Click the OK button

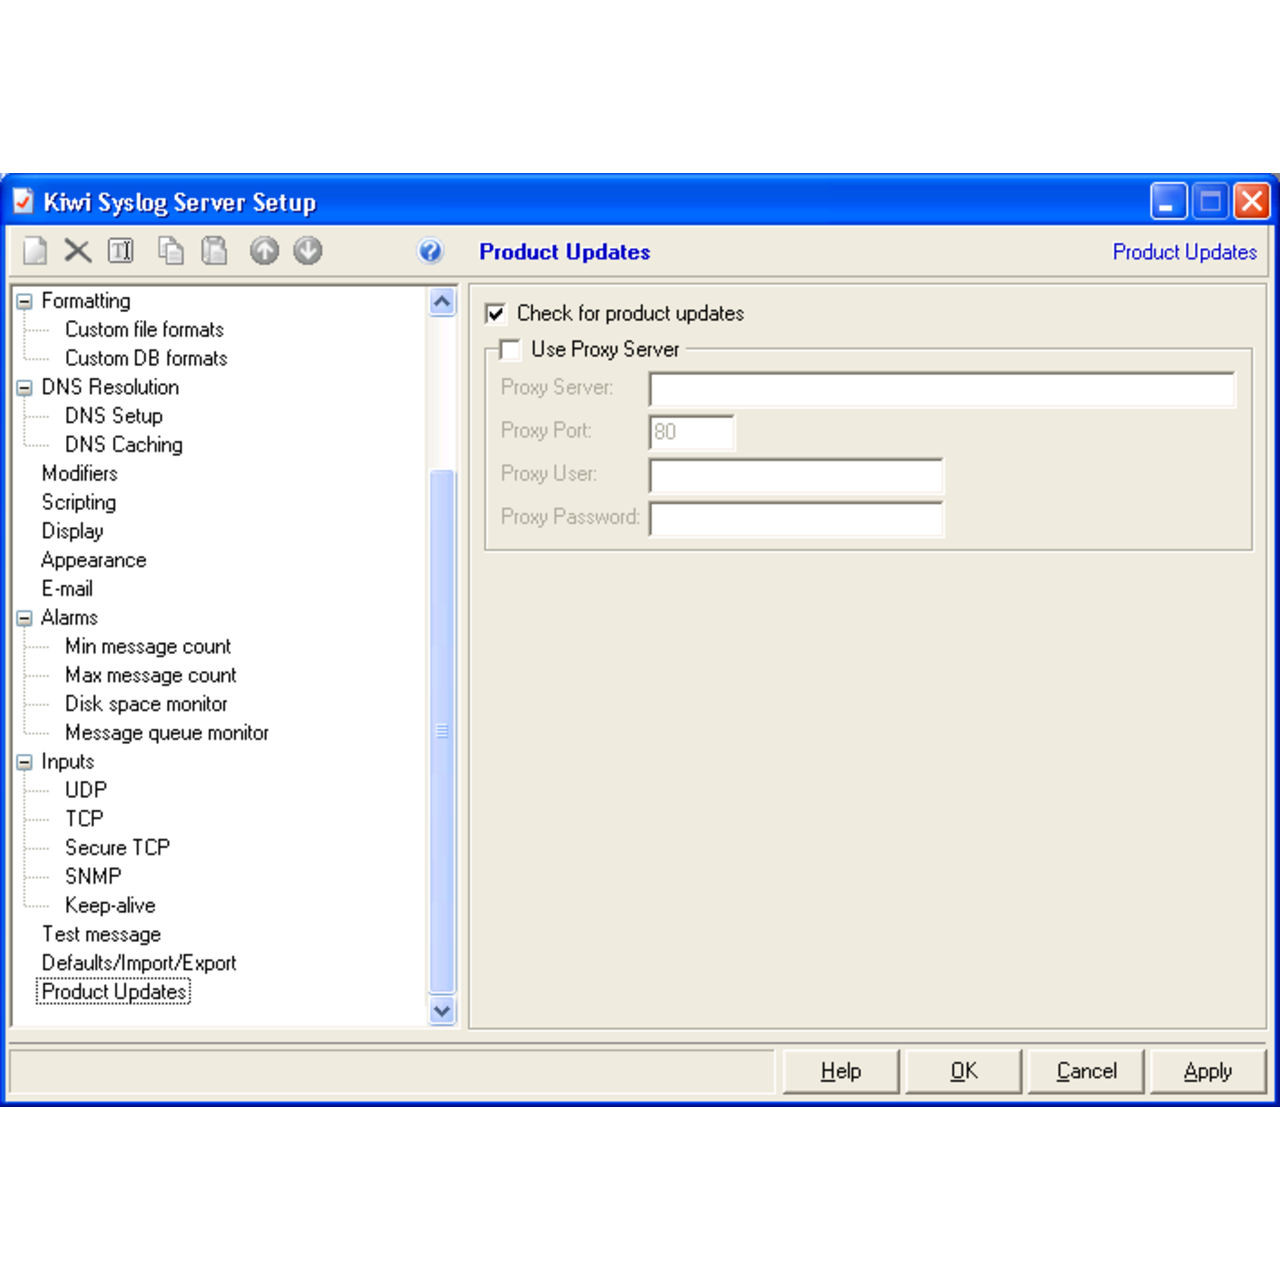click(x=963, y=1071)
